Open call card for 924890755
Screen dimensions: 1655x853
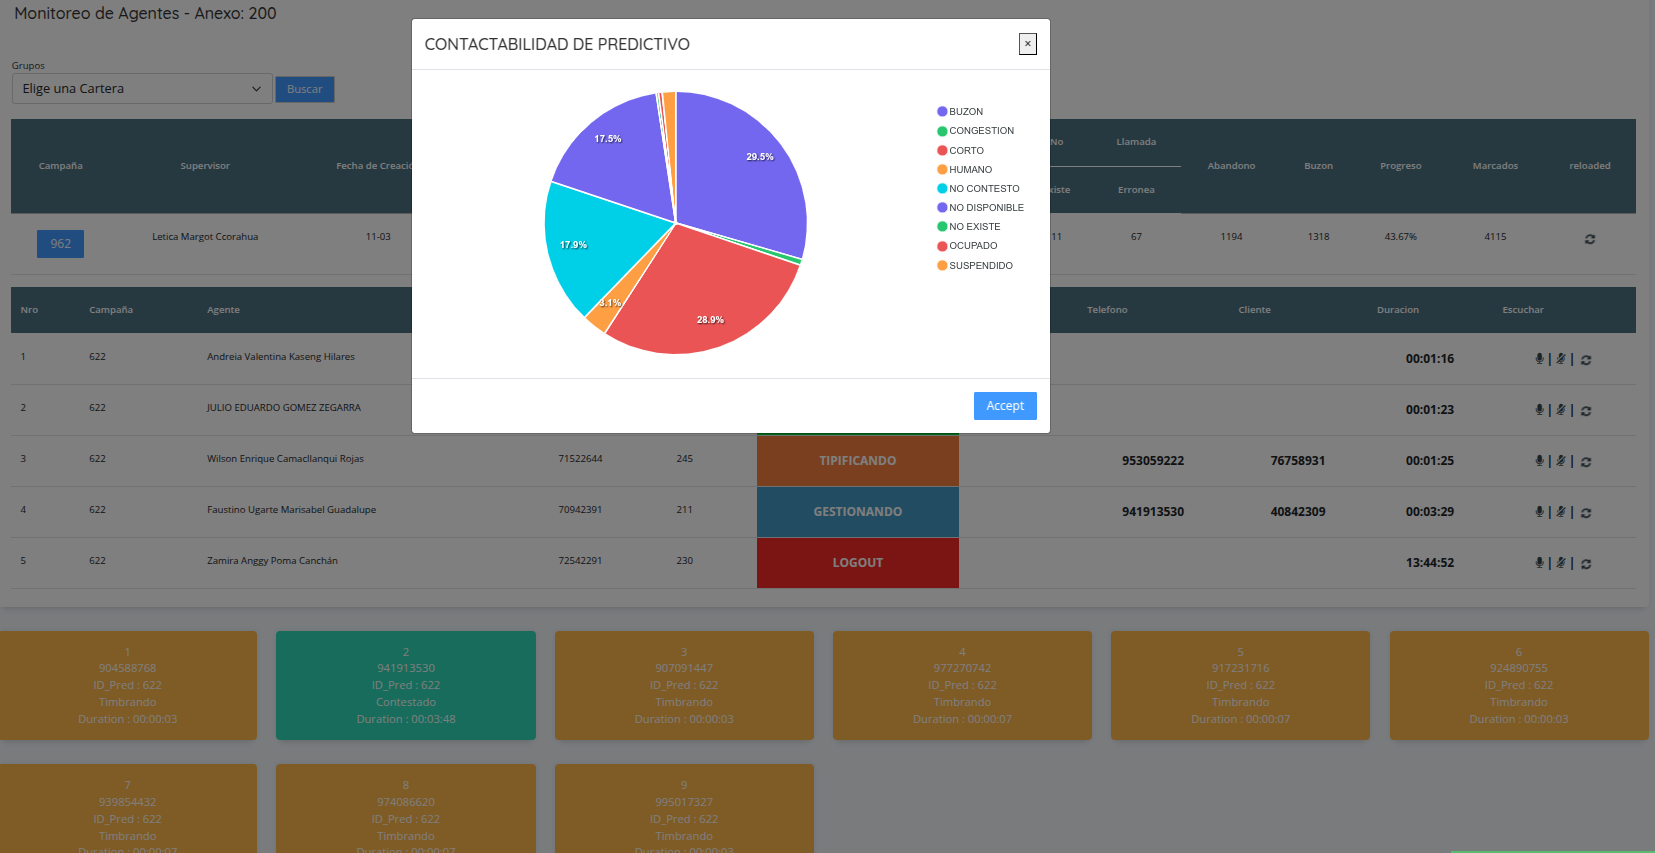pyautogui.click(x=1519, y=685)
